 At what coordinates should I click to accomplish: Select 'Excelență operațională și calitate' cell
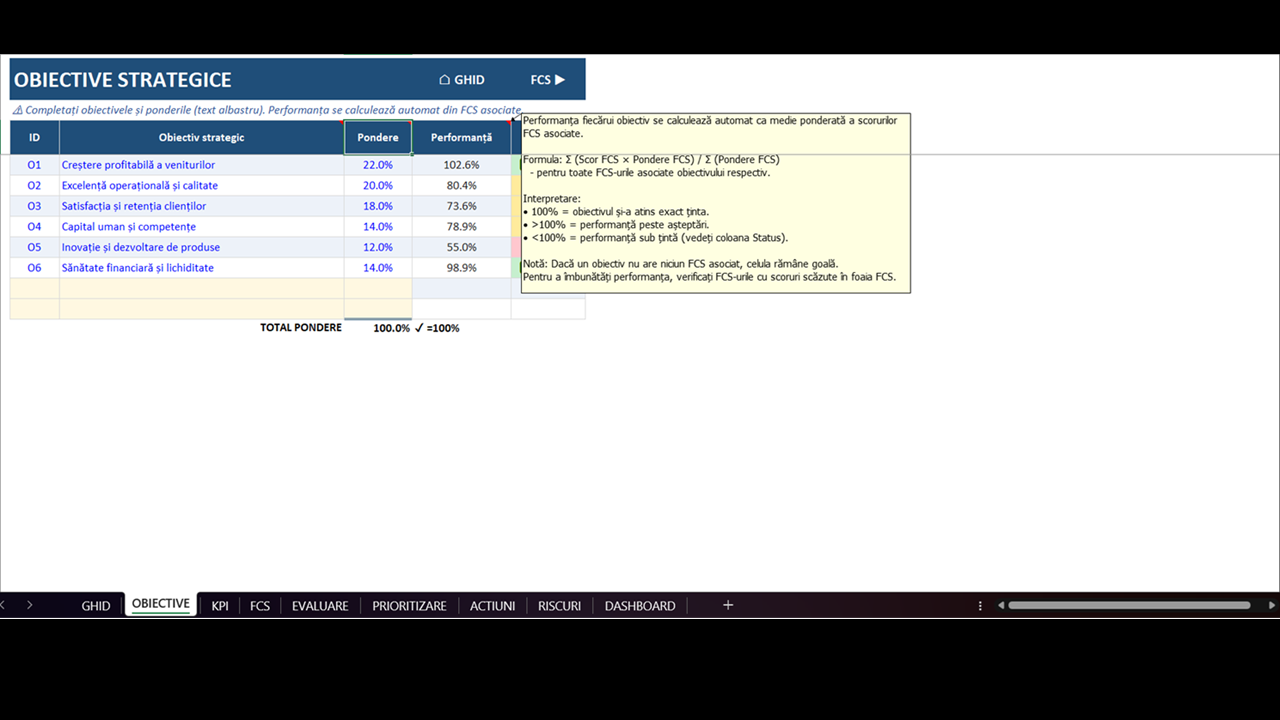coord(201,185)
